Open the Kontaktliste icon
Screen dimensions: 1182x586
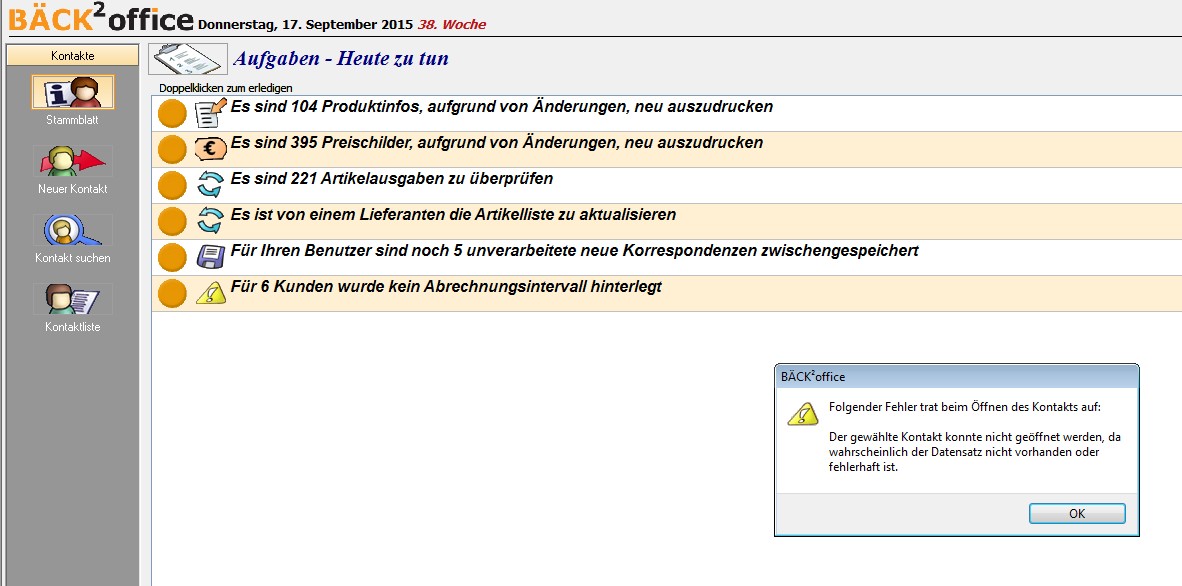click(x=73, y=299)
